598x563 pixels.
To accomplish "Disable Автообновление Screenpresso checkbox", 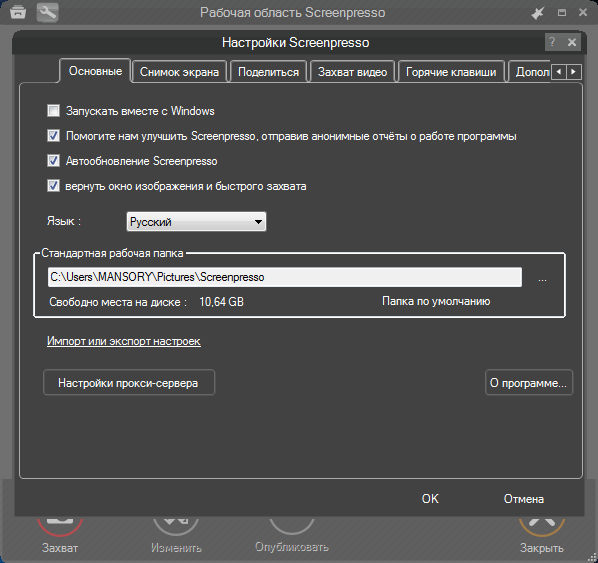I will [53, 161].
